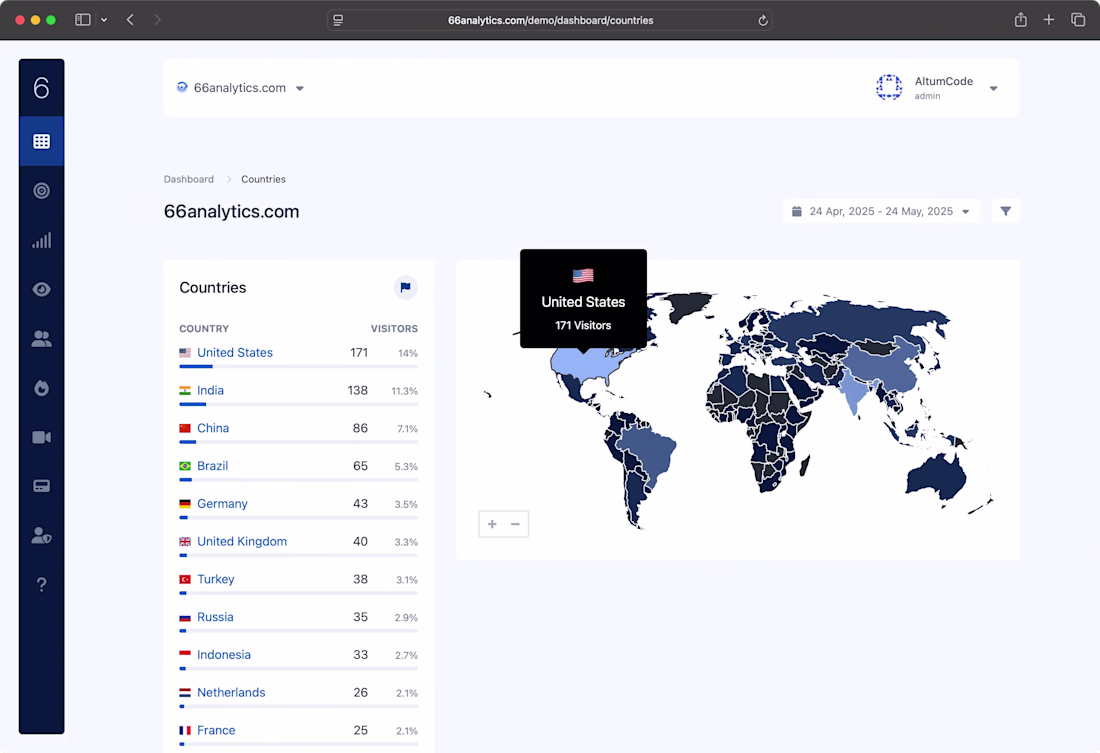
Task: Click the COUNTRY column header
Action: tap(204, 328)
